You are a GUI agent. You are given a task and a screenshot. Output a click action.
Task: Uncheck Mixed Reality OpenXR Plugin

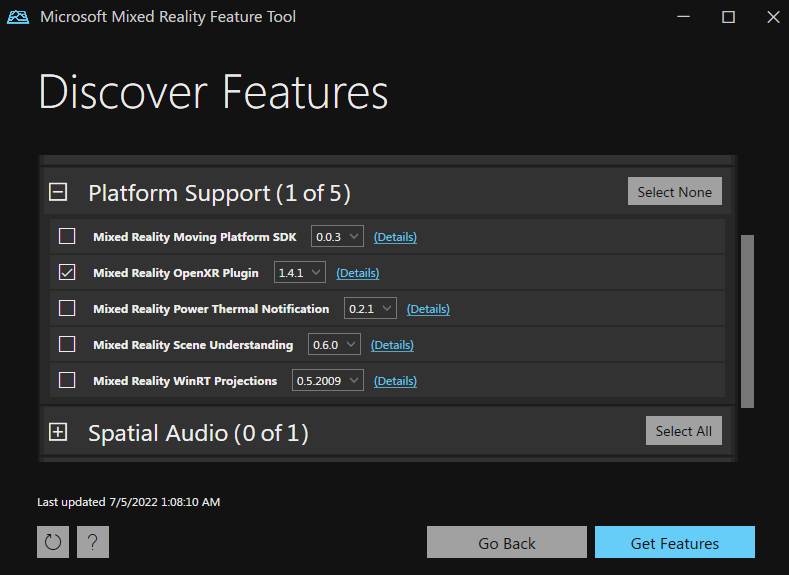[x=67, y=272]
